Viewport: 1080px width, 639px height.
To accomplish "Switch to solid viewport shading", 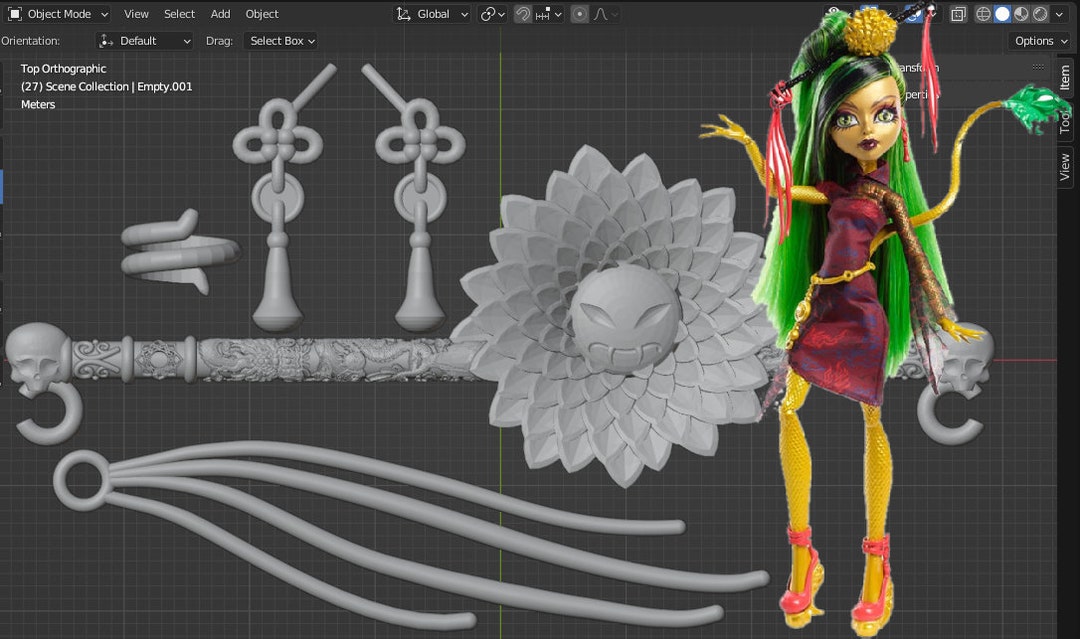I will click(x=1002, y=14).
